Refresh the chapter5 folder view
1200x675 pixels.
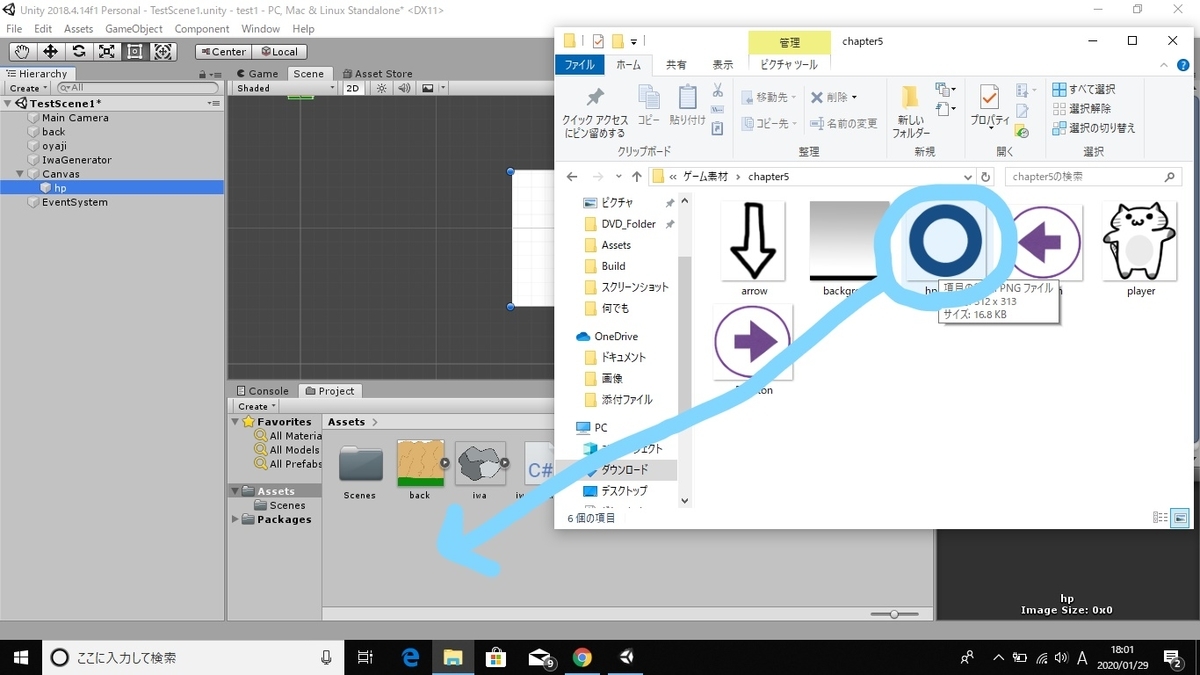pyautogui.click(x=986, y=177)
